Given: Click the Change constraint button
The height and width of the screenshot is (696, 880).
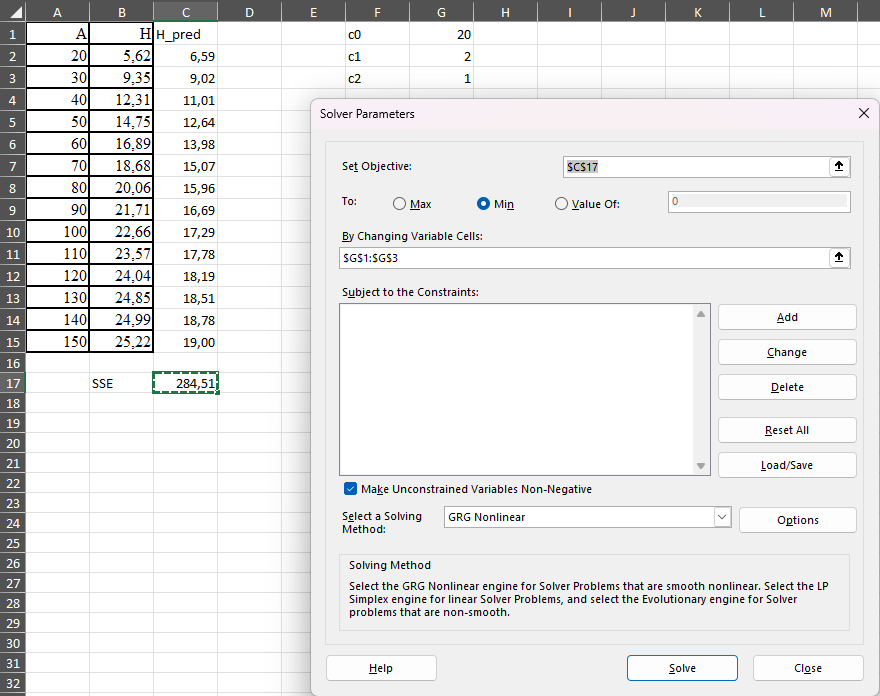Looking at the screenshot, I should 786,352.
